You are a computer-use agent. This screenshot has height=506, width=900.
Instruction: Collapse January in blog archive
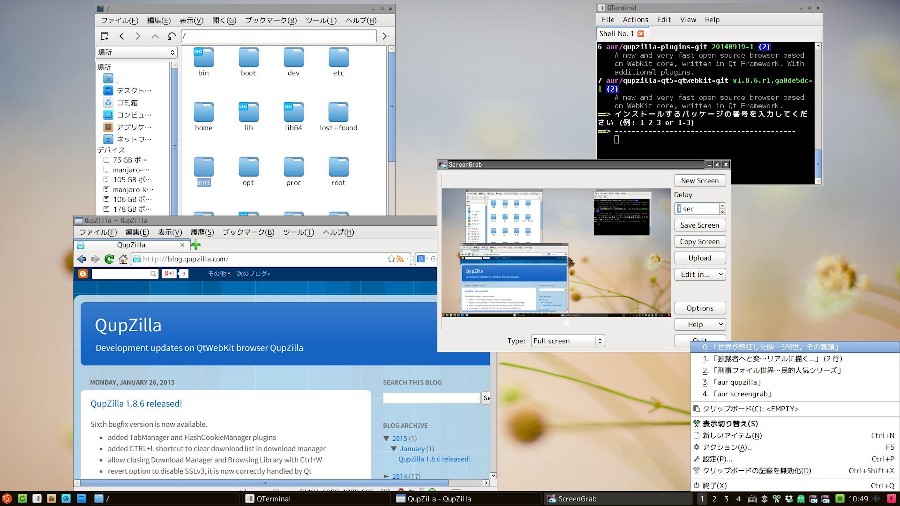(394, 449)
